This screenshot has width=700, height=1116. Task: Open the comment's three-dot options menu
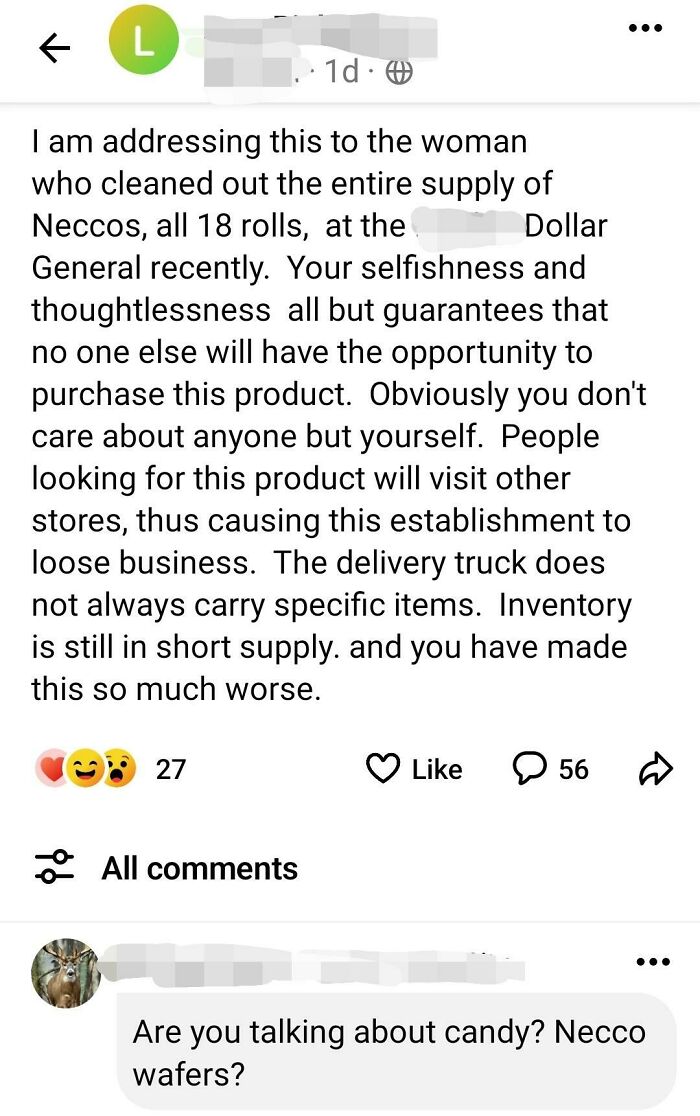click(x=653, y=960)
